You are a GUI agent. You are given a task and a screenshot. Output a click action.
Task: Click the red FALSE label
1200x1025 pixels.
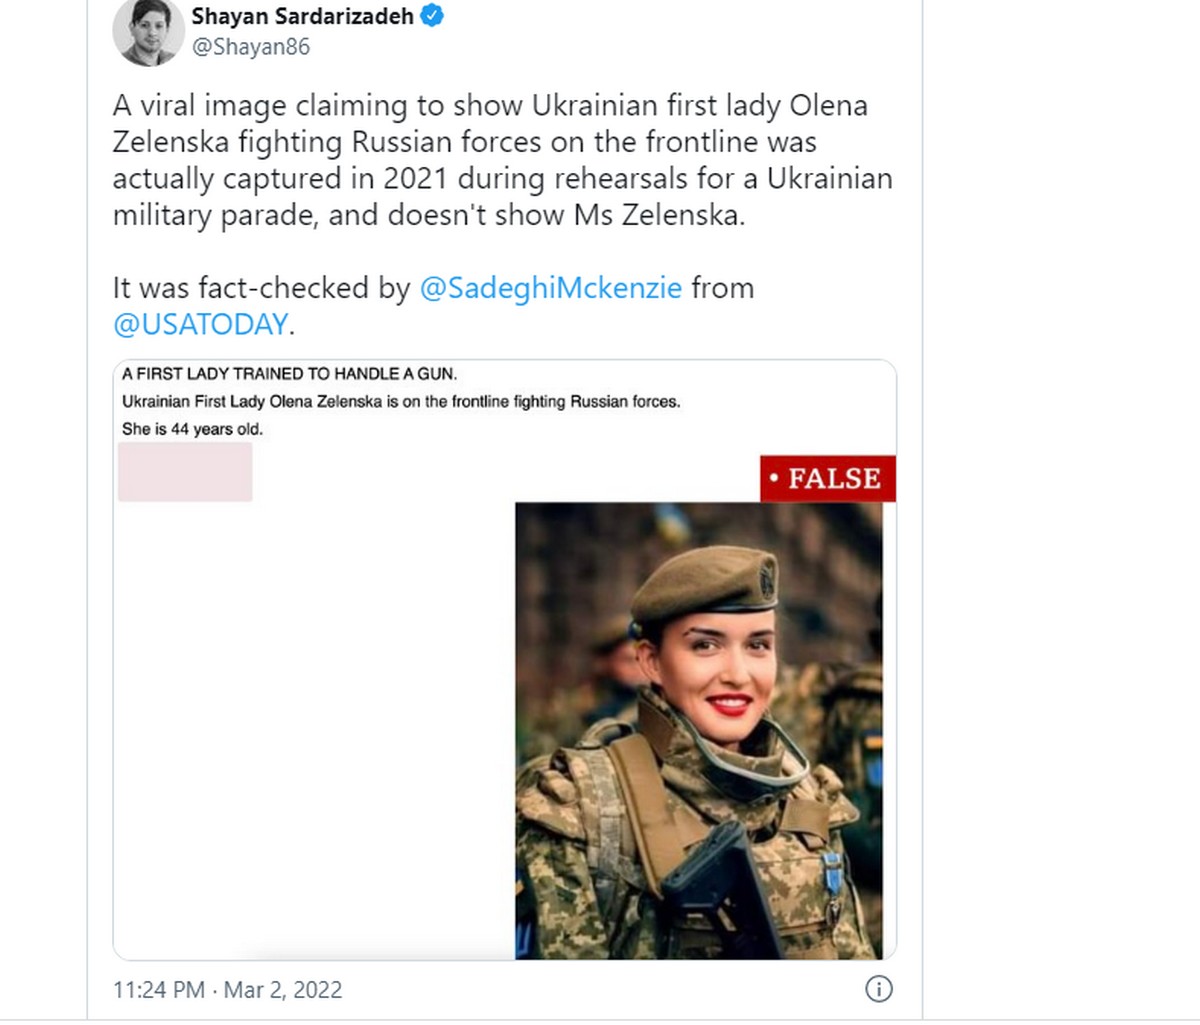tap(827, 478)
